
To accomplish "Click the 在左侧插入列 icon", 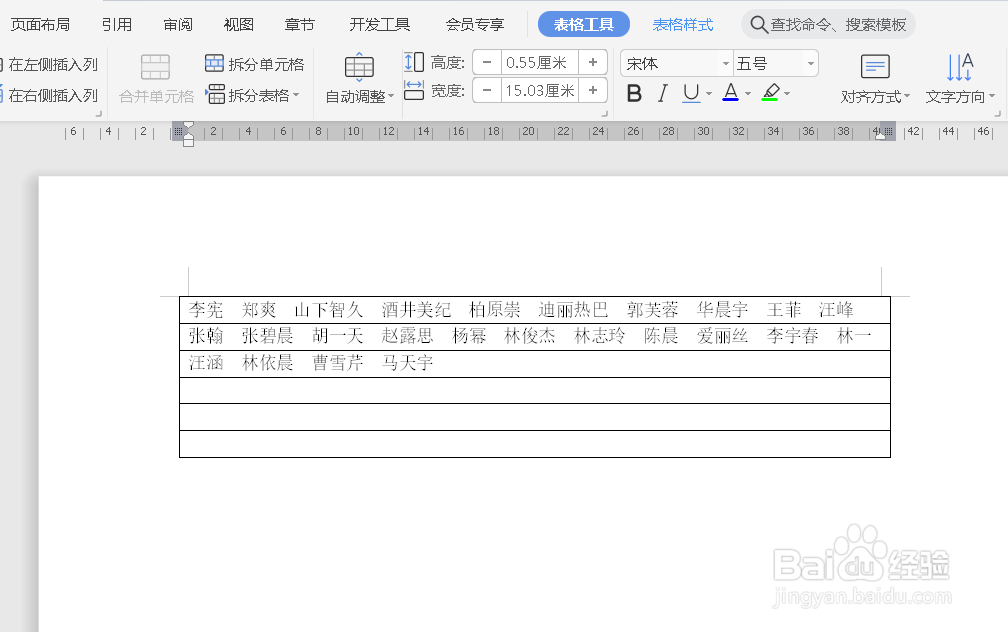I will [x=45, y=65].
